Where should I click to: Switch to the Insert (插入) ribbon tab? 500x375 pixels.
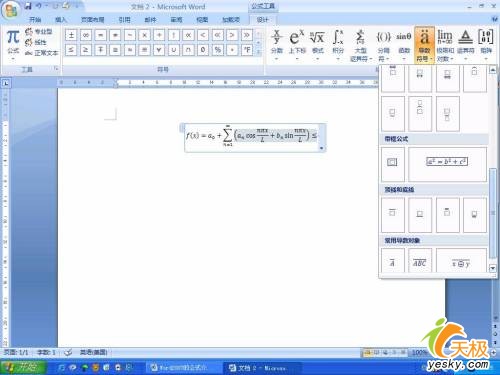61,20
